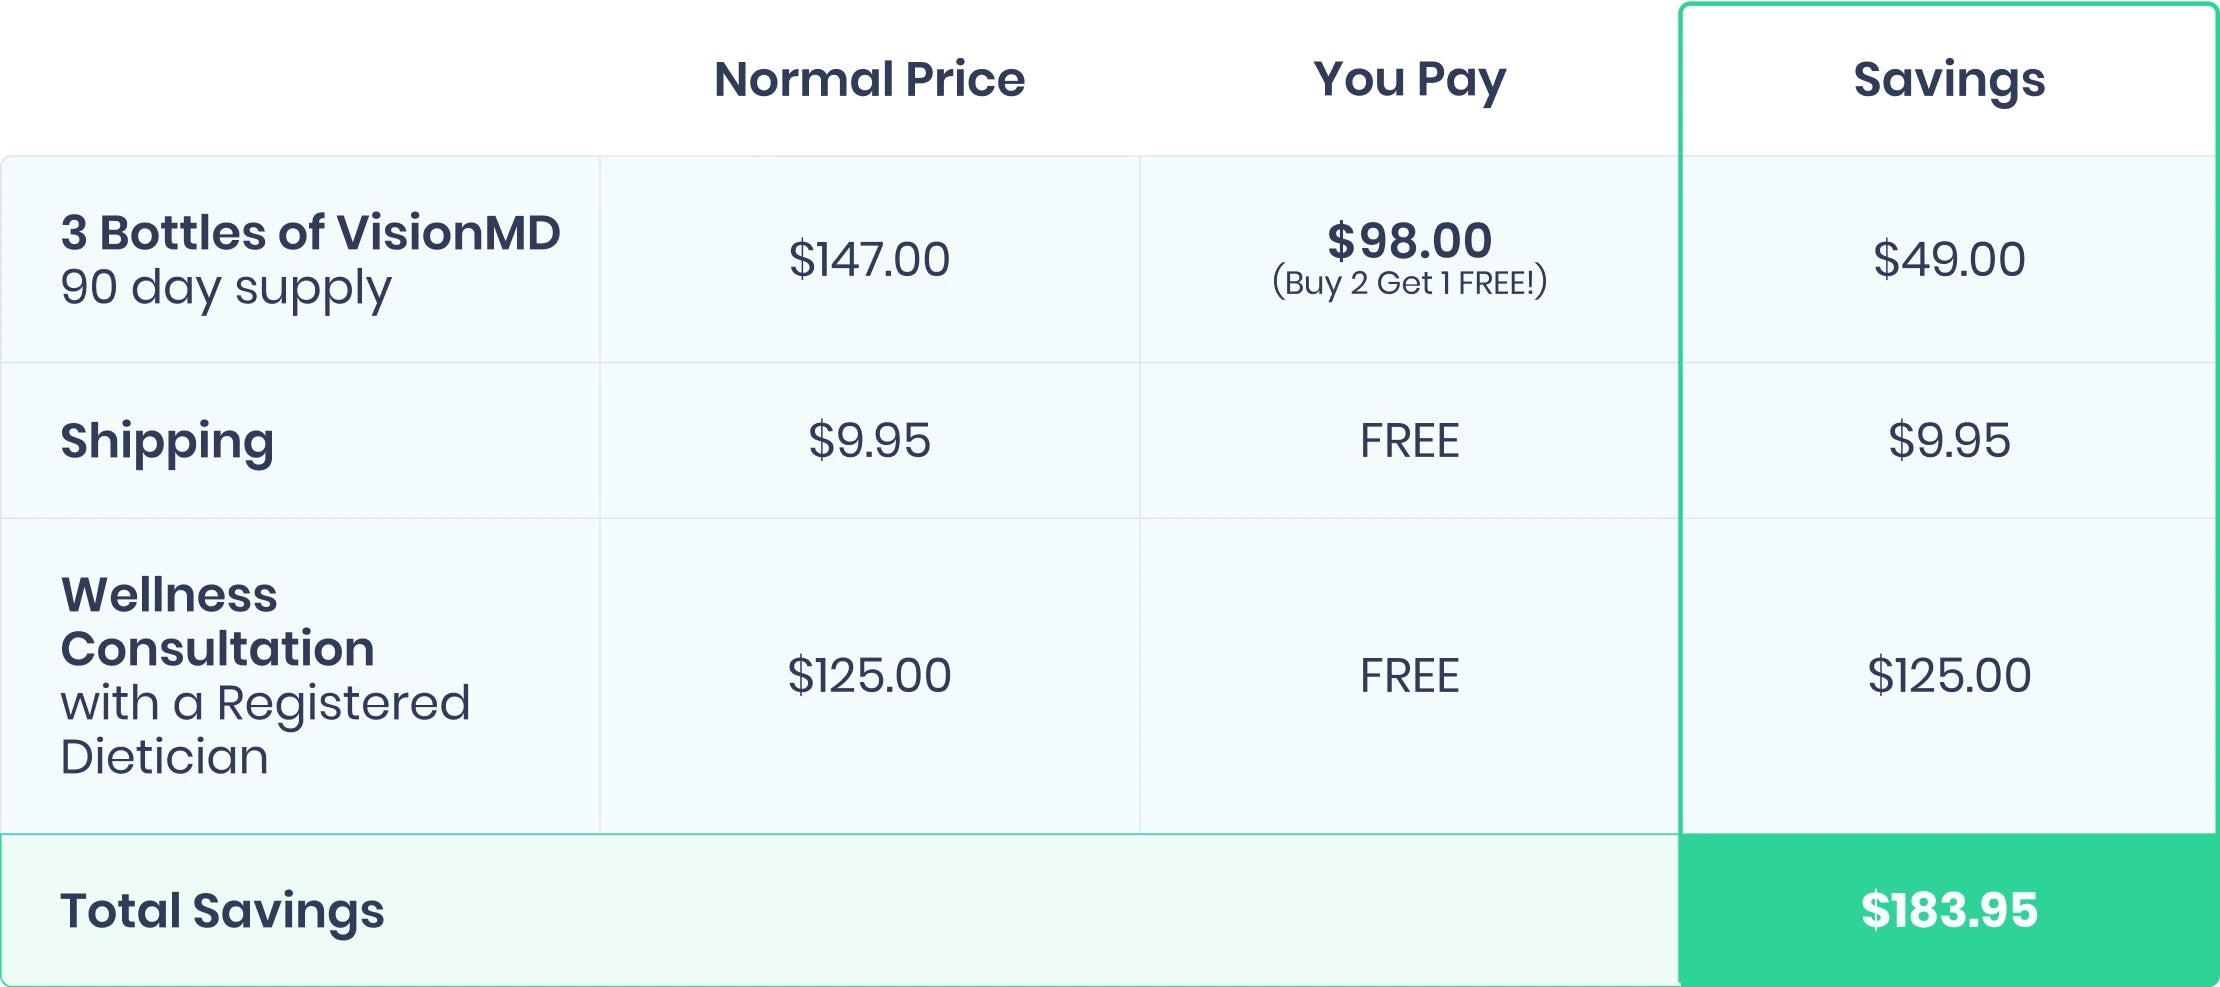Image resolution: width=2220 pixels, height=987 pixels.
Task: Click the You Pay column header
Action: [1409, 79]
